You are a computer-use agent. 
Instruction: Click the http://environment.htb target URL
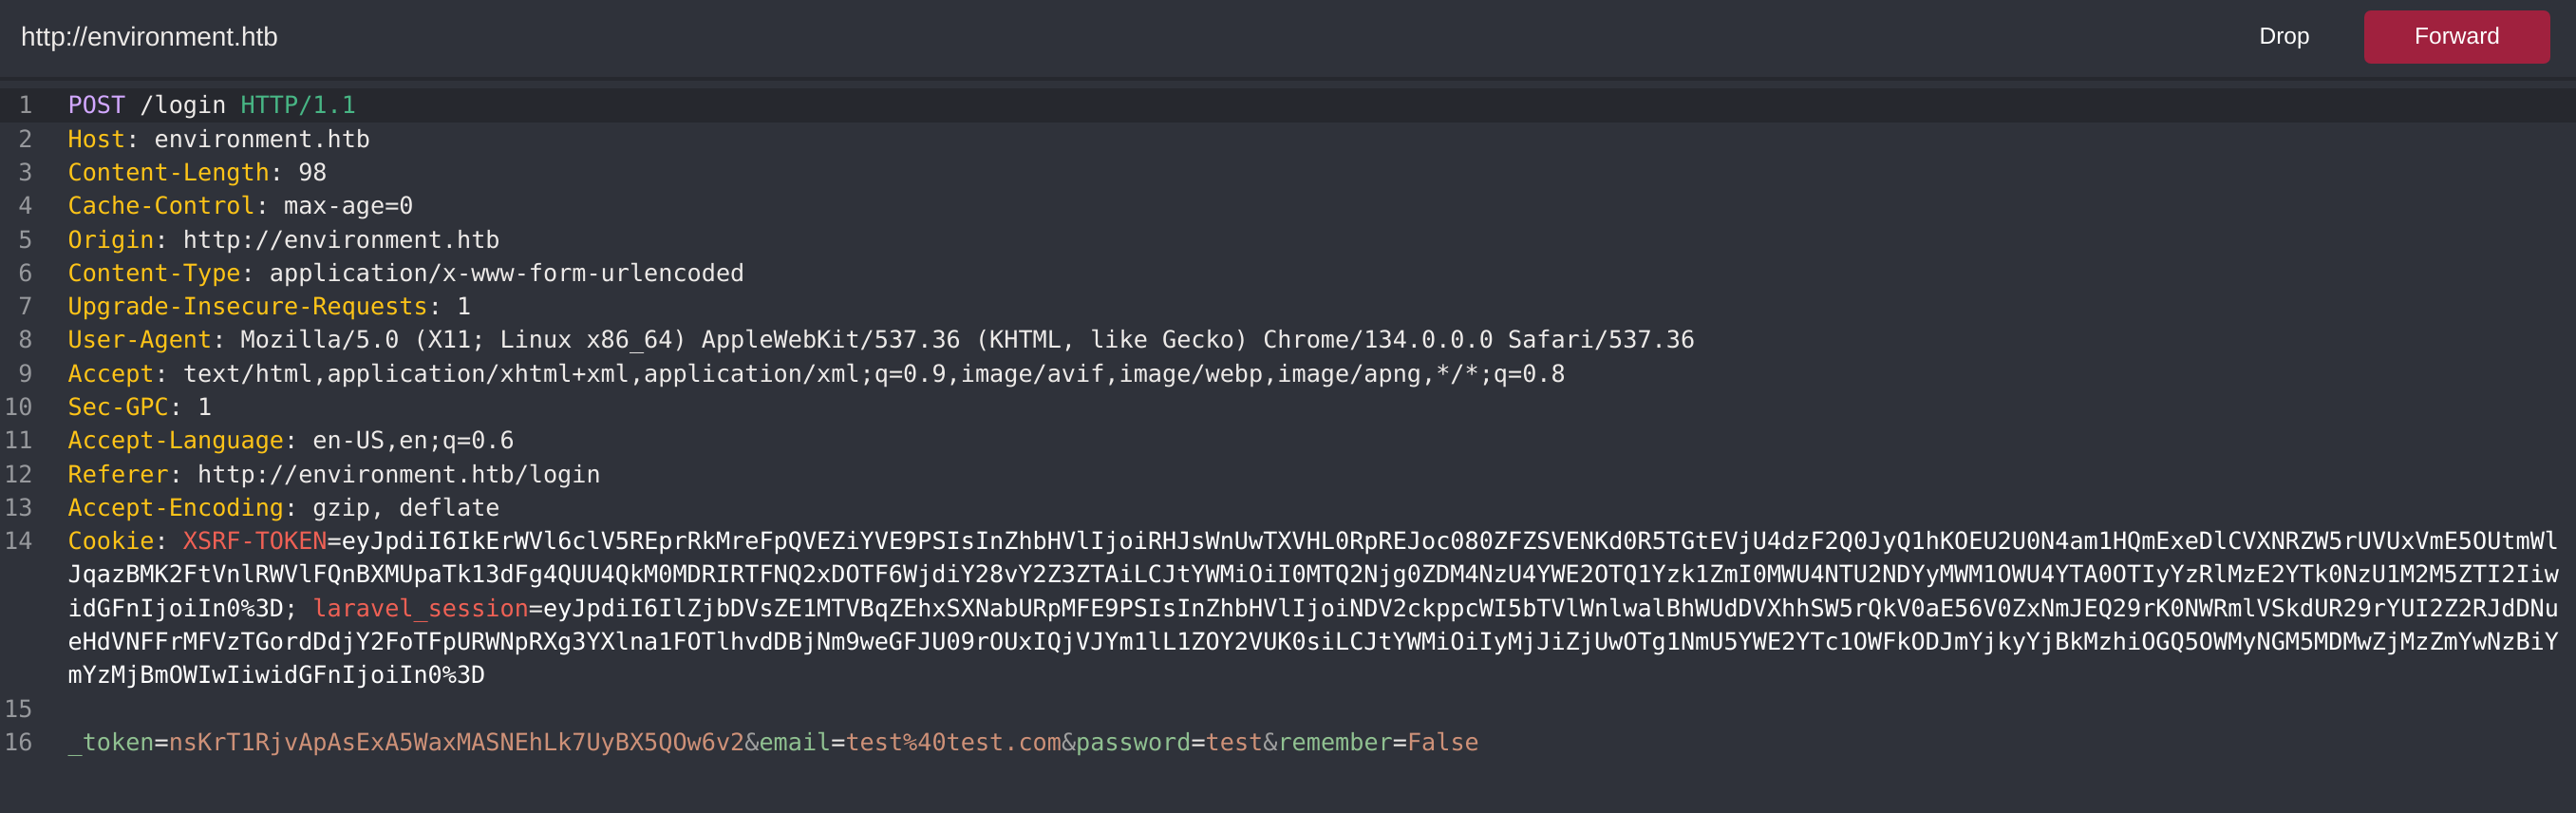point(149,37)
